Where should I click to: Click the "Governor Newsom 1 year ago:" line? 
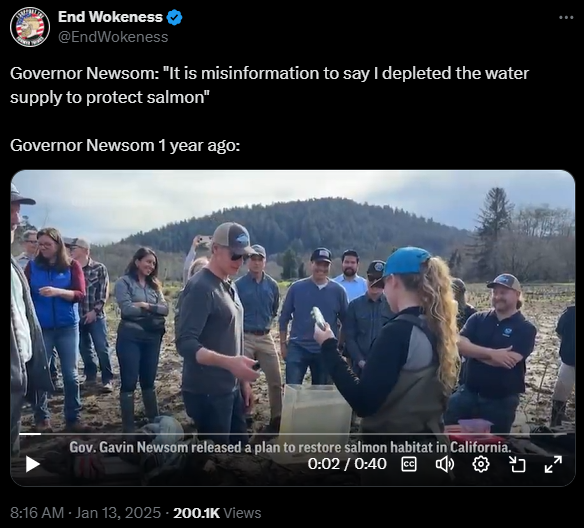point(125,145)
